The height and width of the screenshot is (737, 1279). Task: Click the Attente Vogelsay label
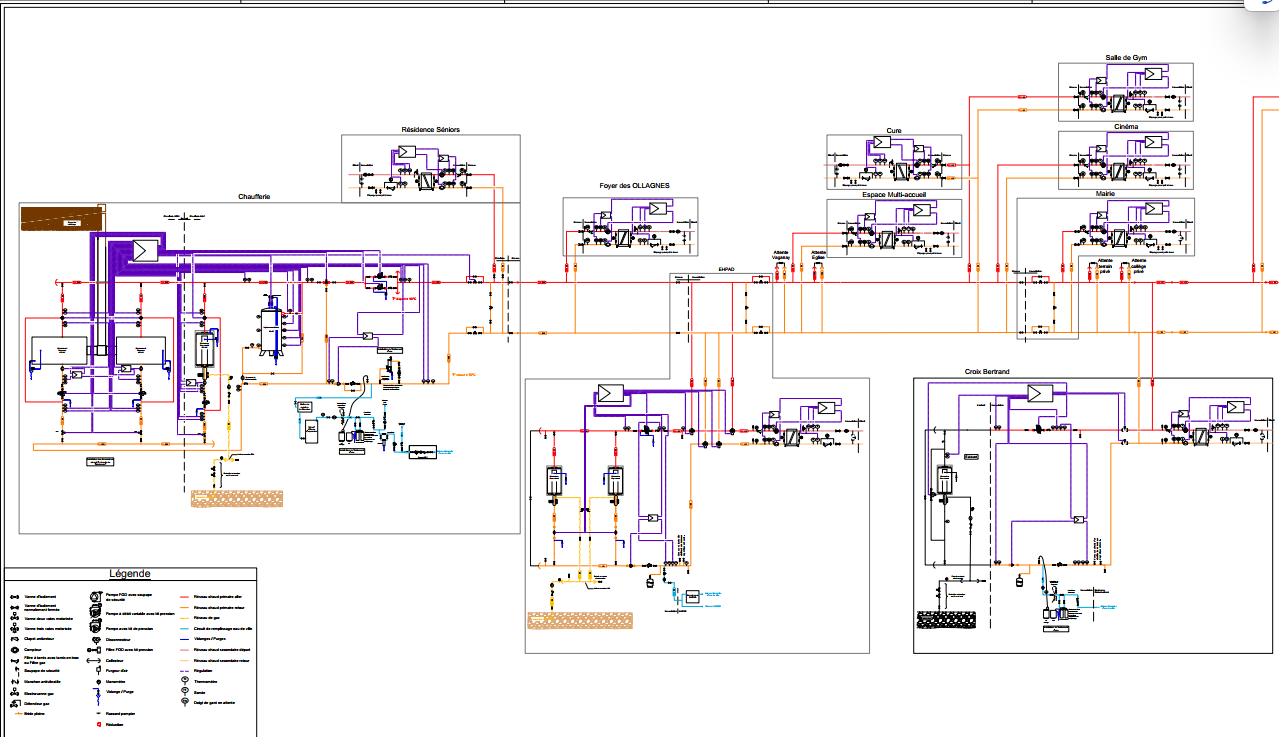(x=782, y=255)
